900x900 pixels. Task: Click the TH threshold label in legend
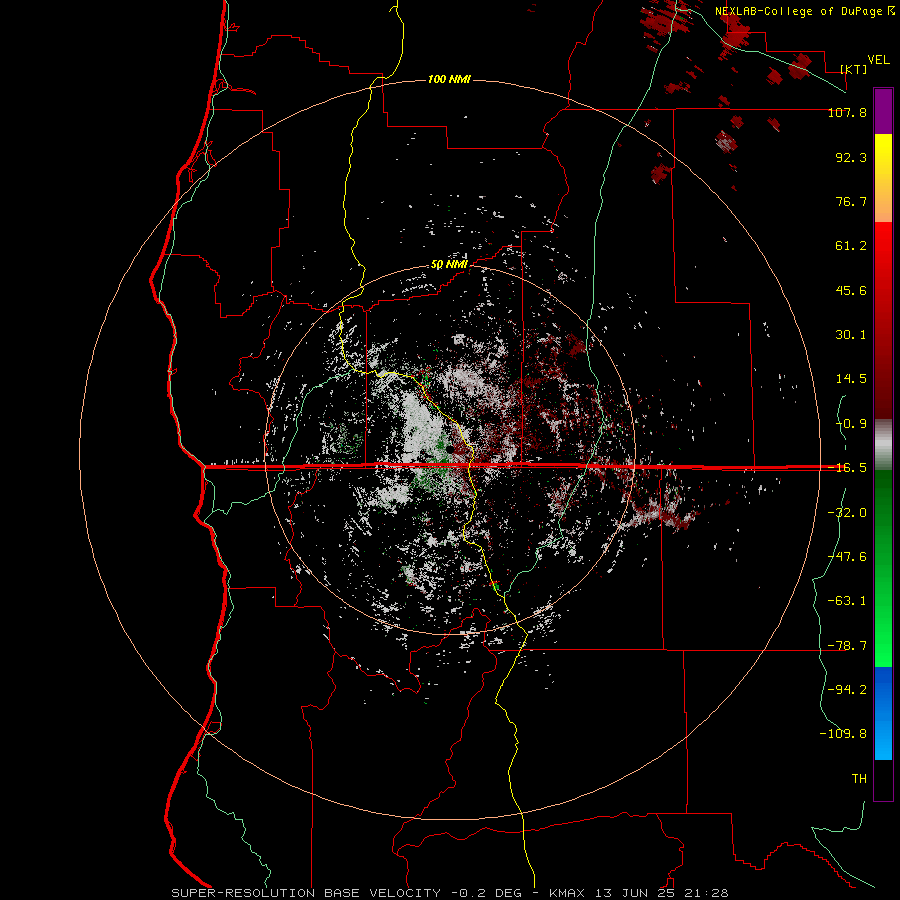[859, 779]
